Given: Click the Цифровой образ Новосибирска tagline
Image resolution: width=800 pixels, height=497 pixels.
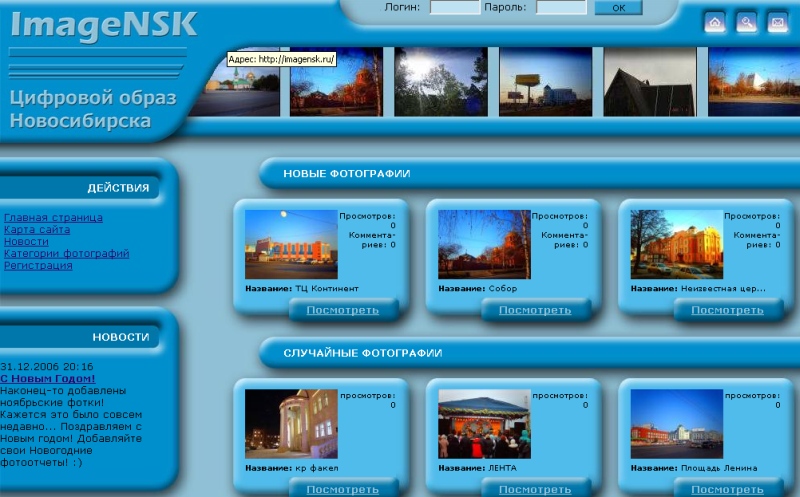Looking at the screenshot, I should (x=93, y=109).
